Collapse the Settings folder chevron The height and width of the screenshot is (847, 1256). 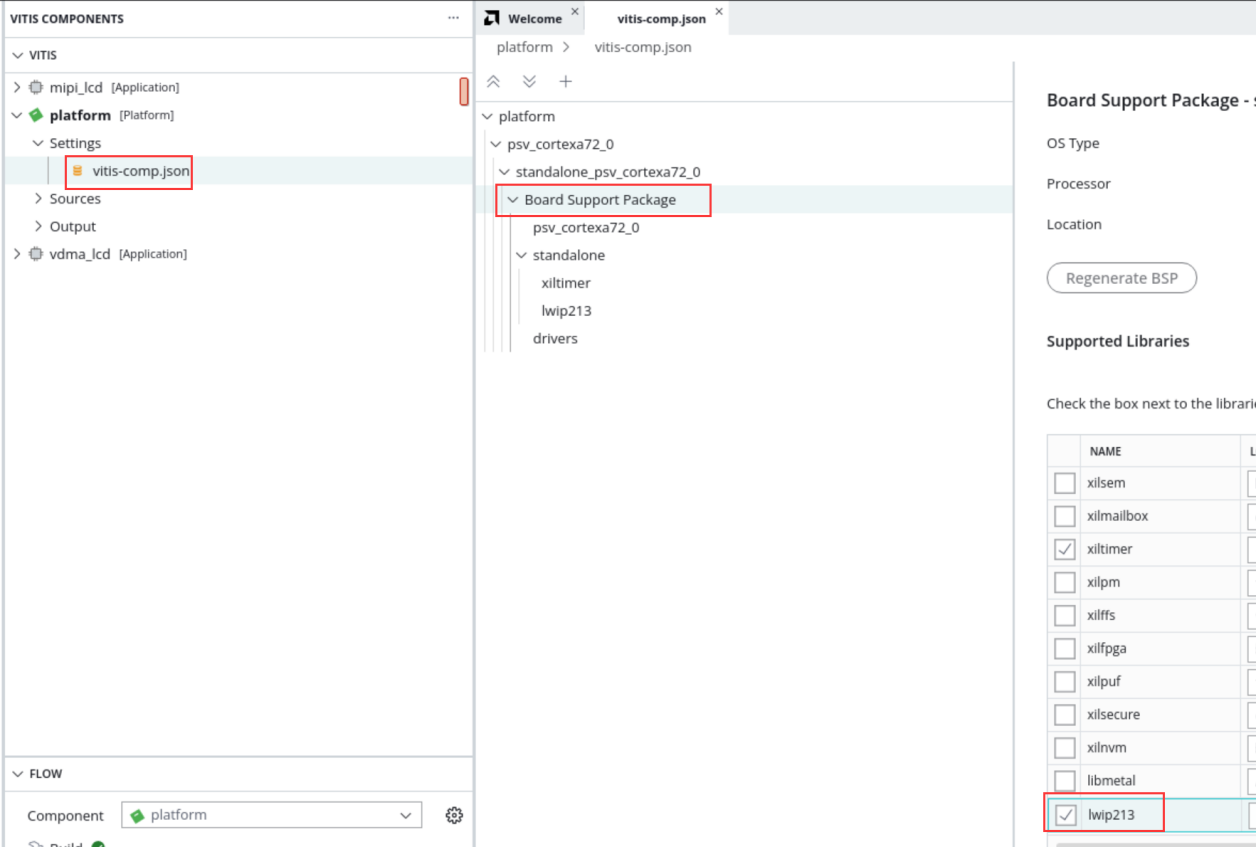pos(39,143)
